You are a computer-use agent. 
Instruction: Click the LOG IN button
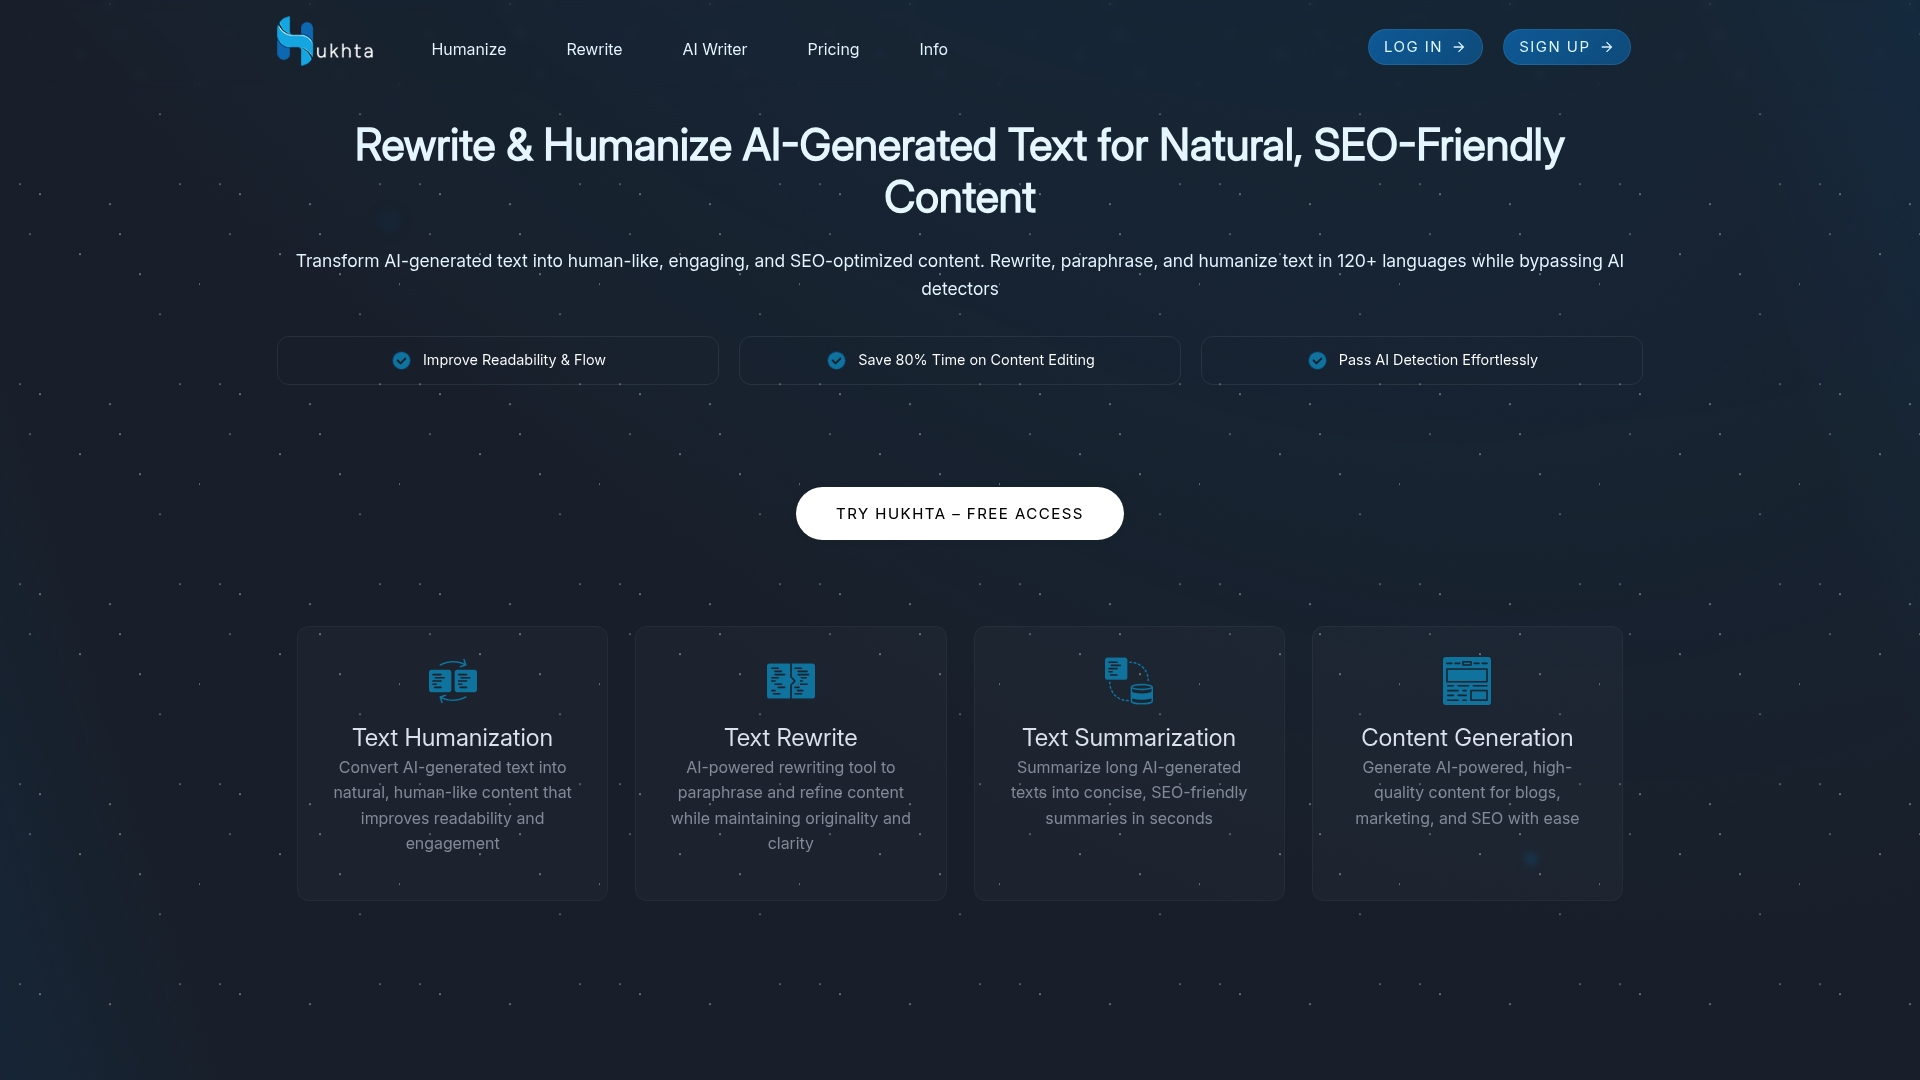tap(1425, 47)
